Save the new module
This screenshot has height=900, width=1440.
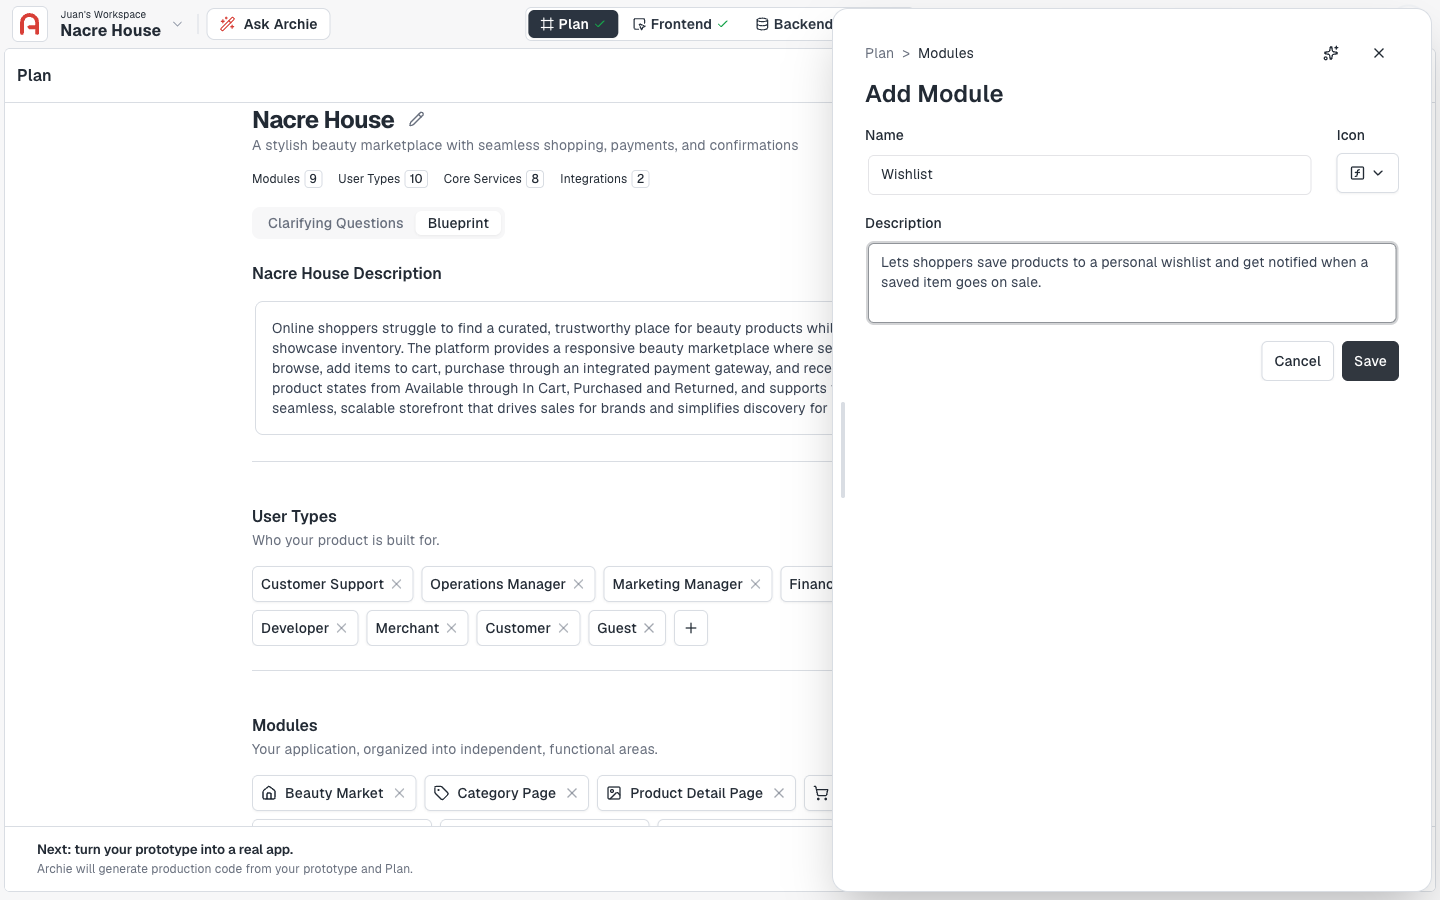1370,361
